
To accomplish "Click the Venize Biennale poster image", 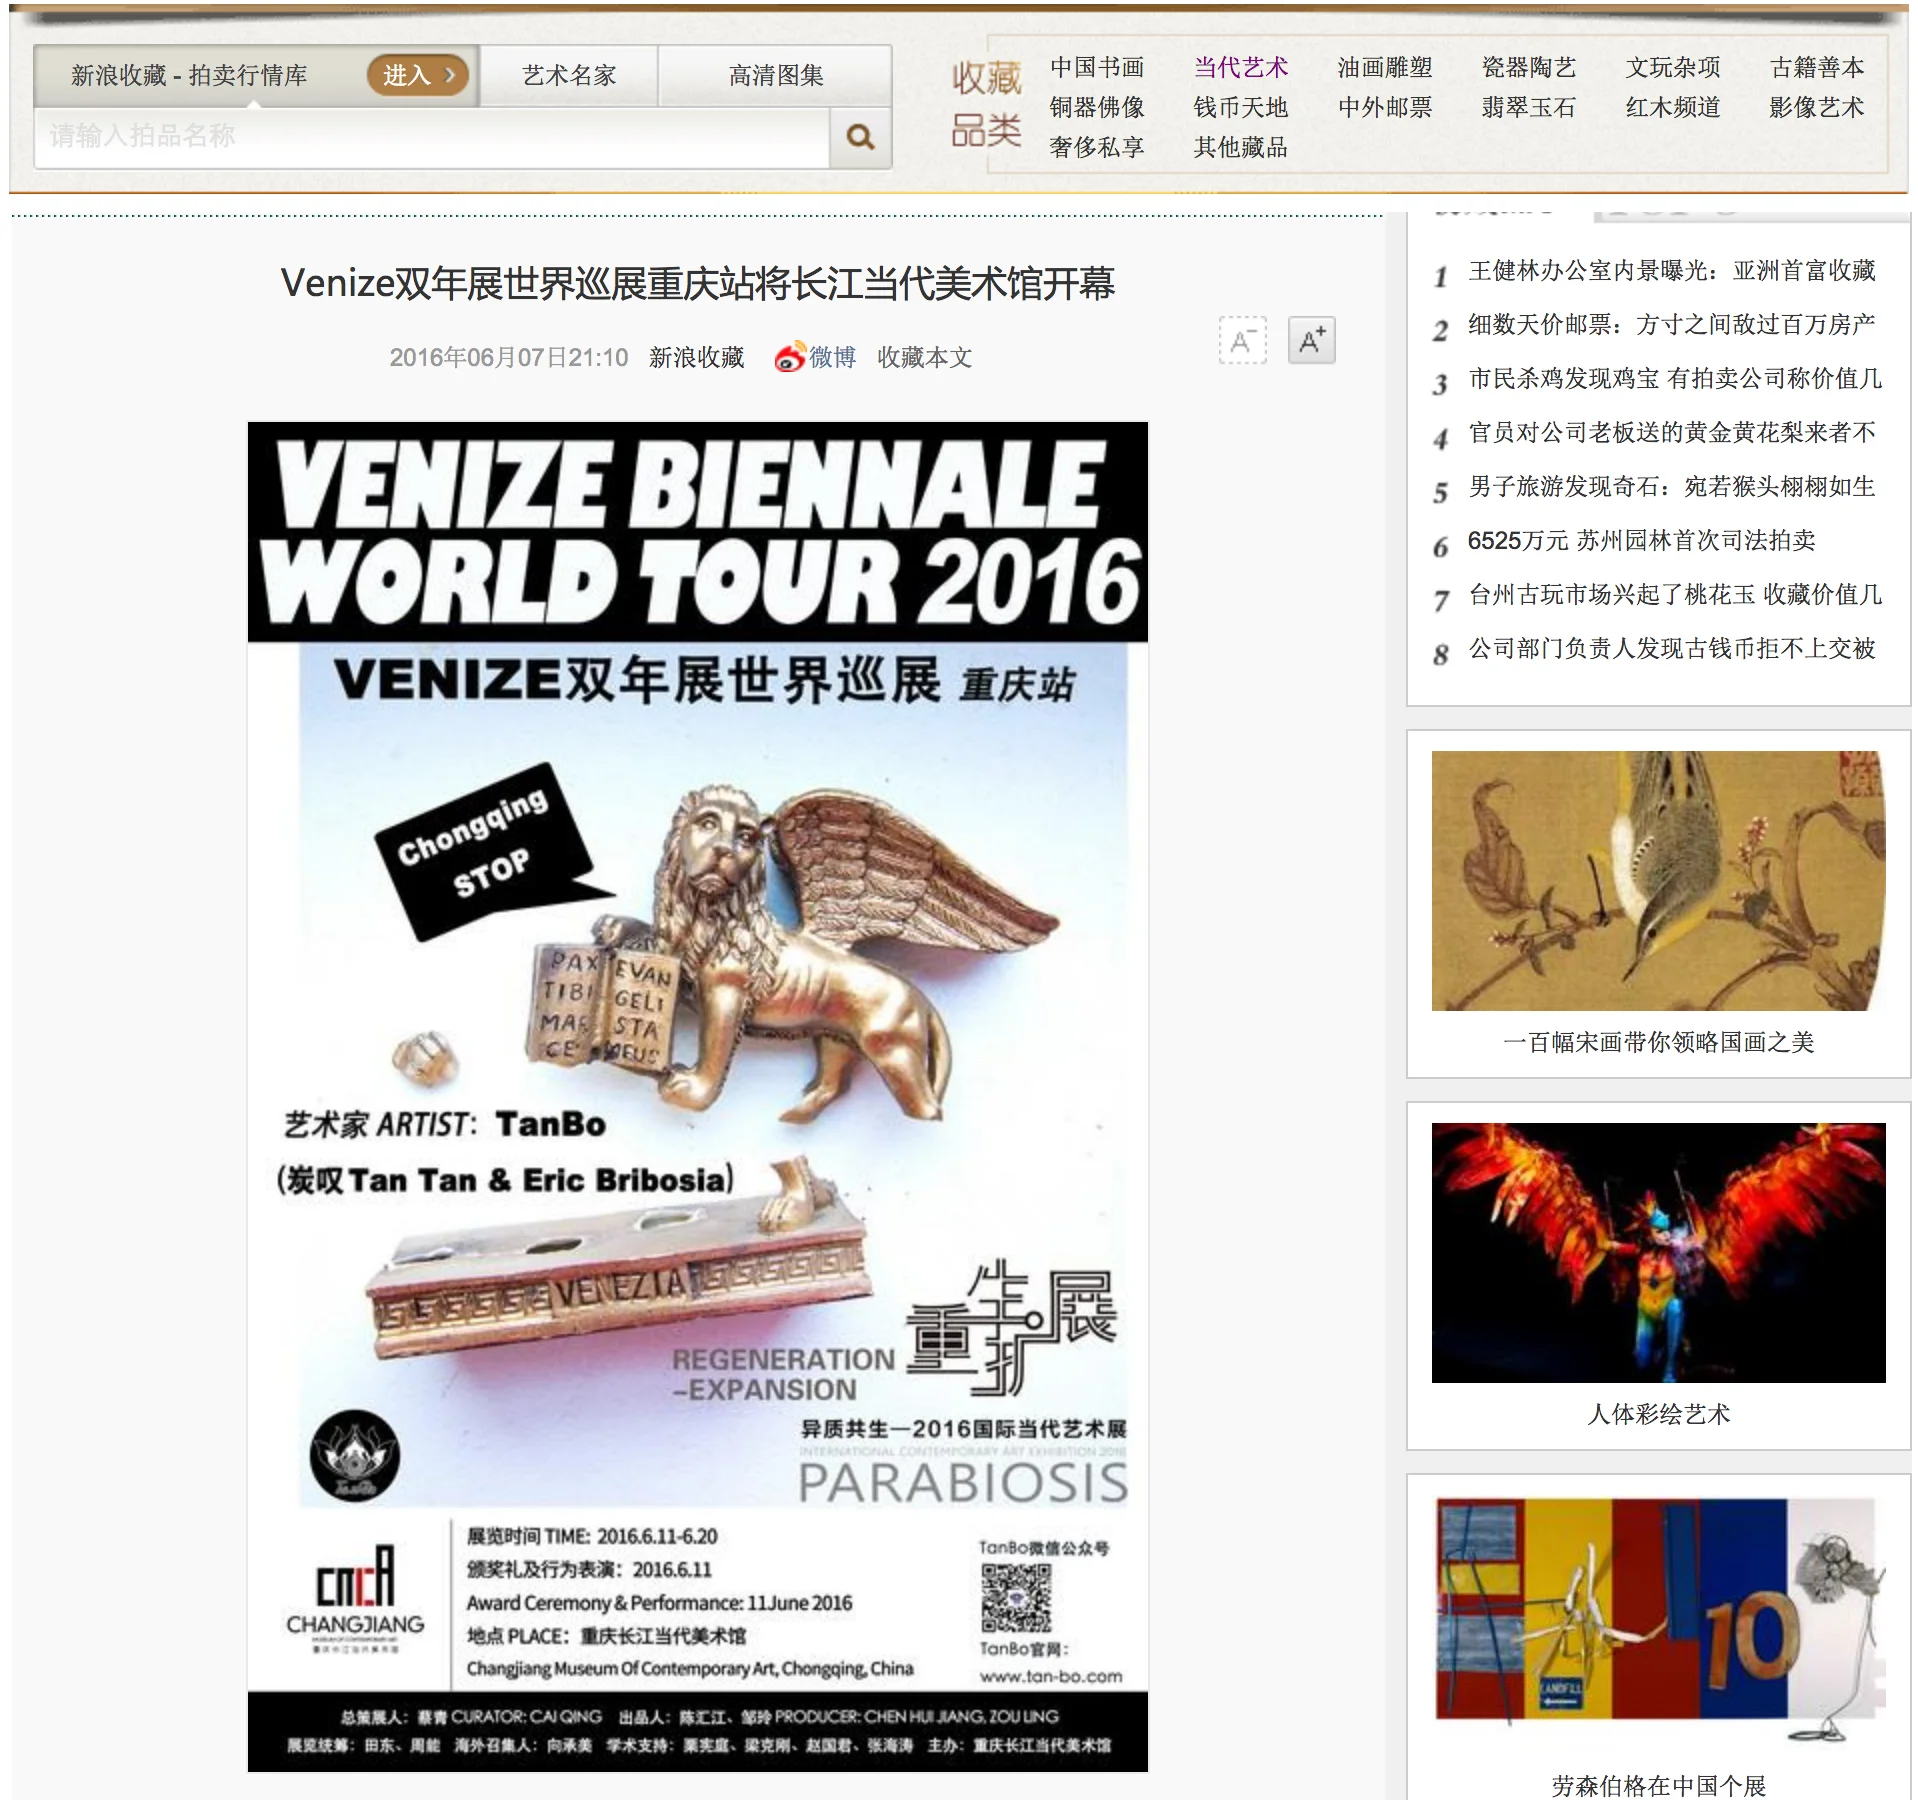I will coord(698,1096).
